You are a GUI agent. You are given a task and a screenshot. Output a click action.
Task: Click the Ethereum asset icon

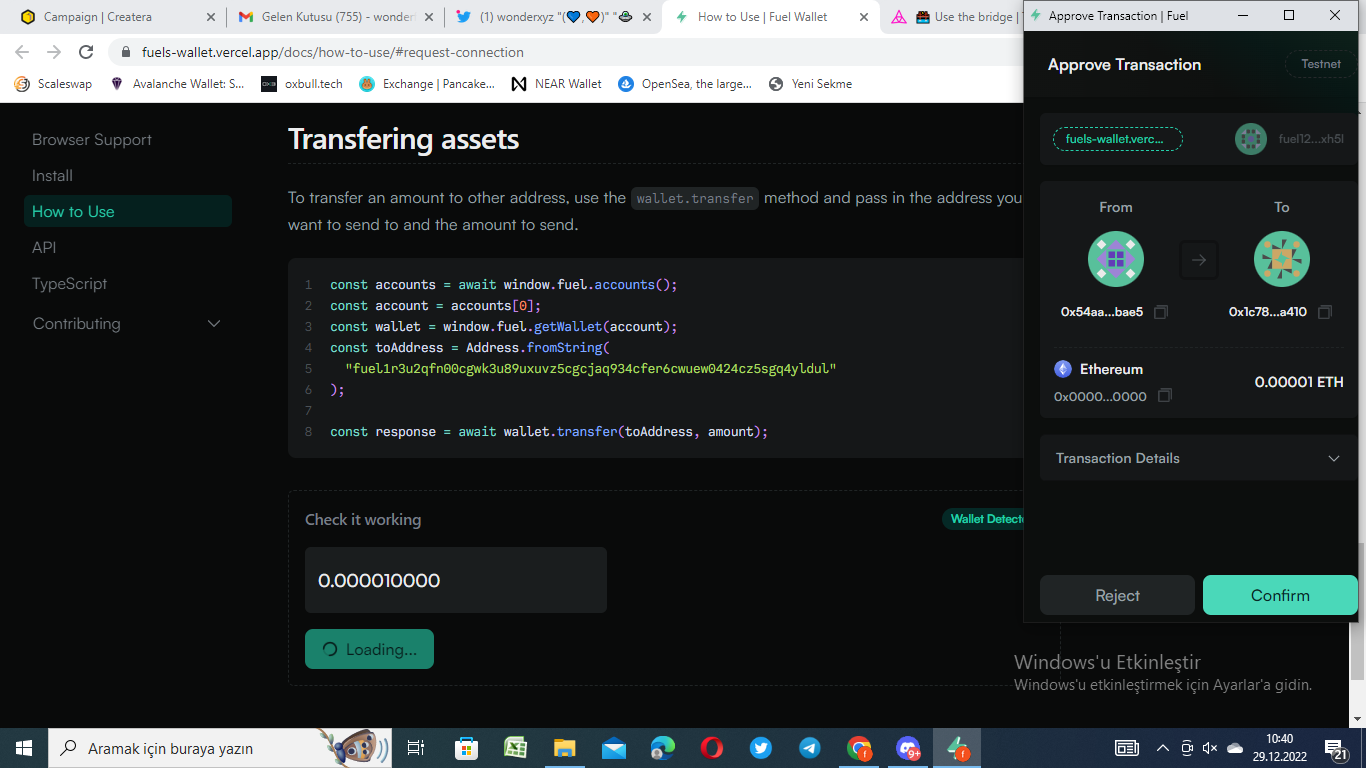coord(1064,369)
